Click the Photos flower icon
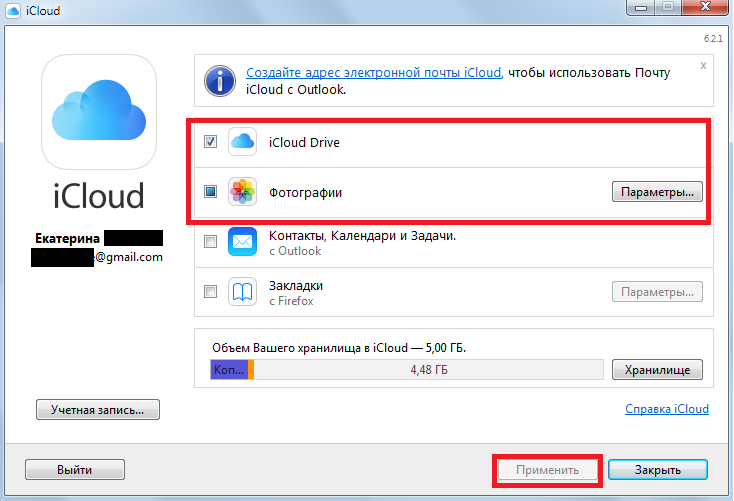Image resolution: width=734 pixels, height=501 pixels. [242, 192]
